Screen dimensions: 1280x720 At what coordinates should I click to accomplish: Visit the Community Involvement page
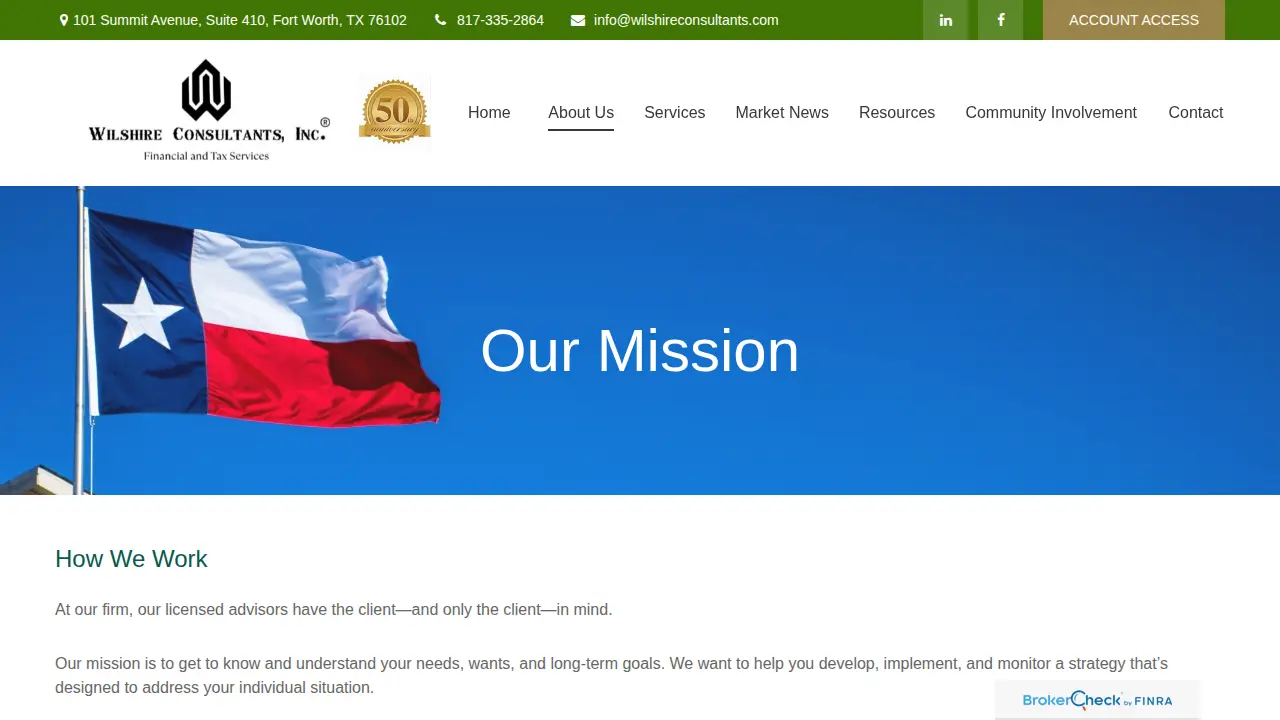point(1051,113)
